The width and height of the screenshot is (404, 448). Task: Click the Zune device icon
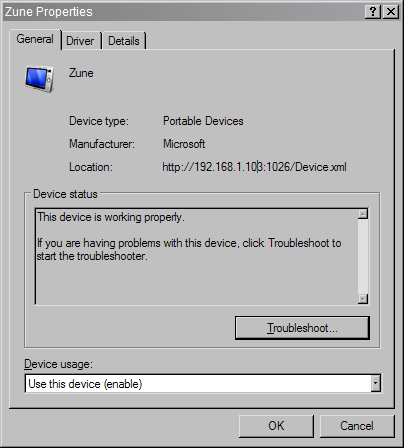point(39,79)
